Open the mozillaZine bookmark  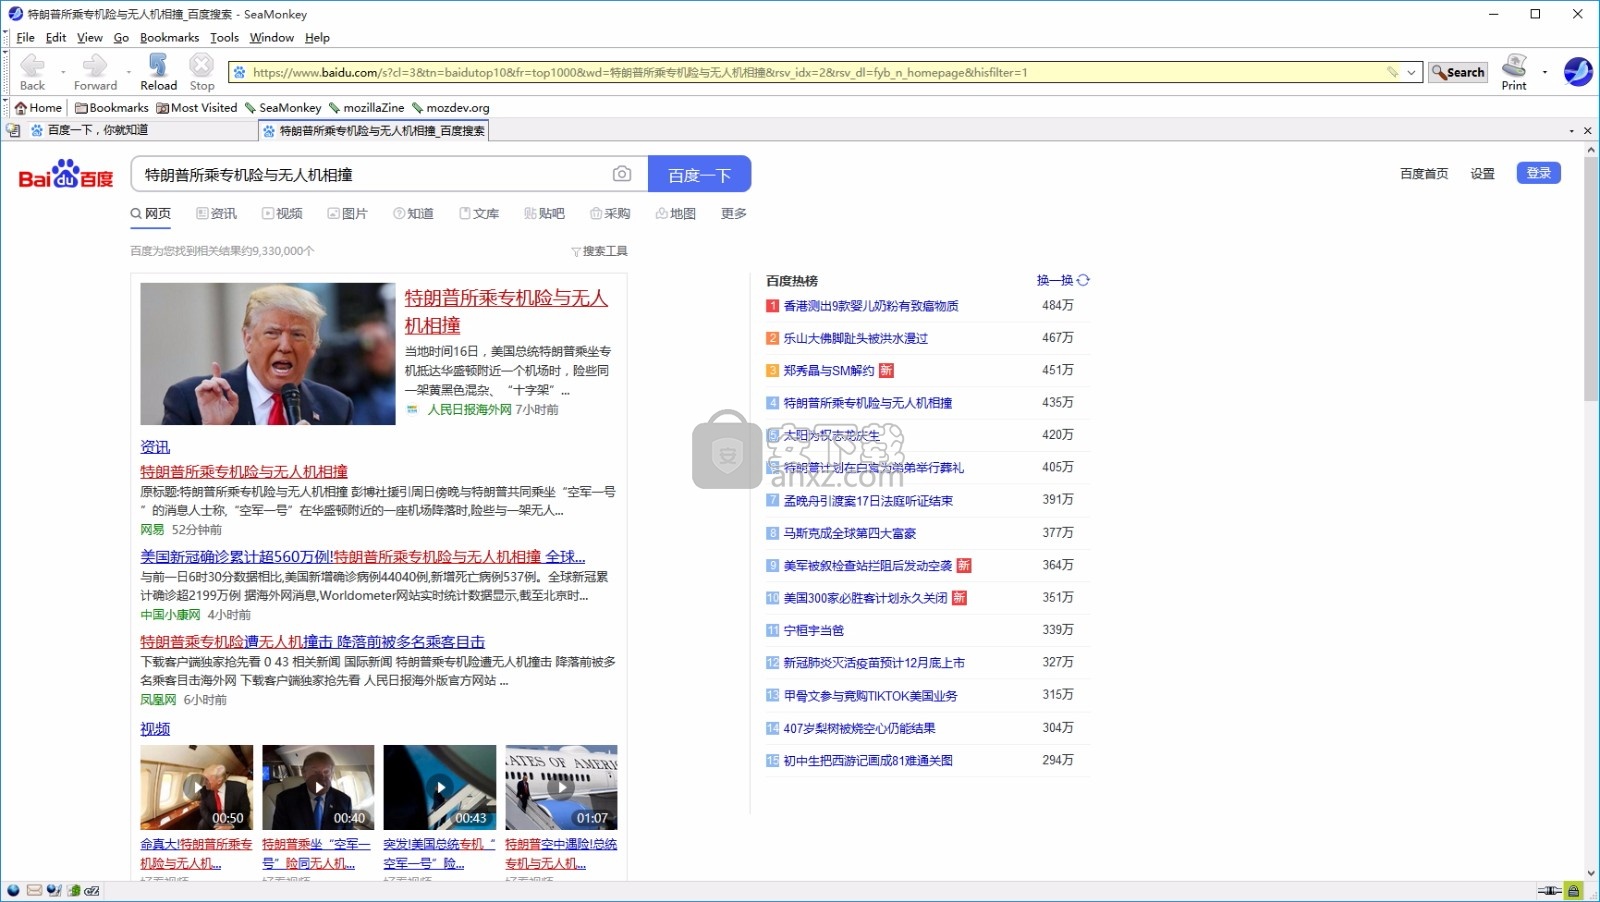click(366, 108)
